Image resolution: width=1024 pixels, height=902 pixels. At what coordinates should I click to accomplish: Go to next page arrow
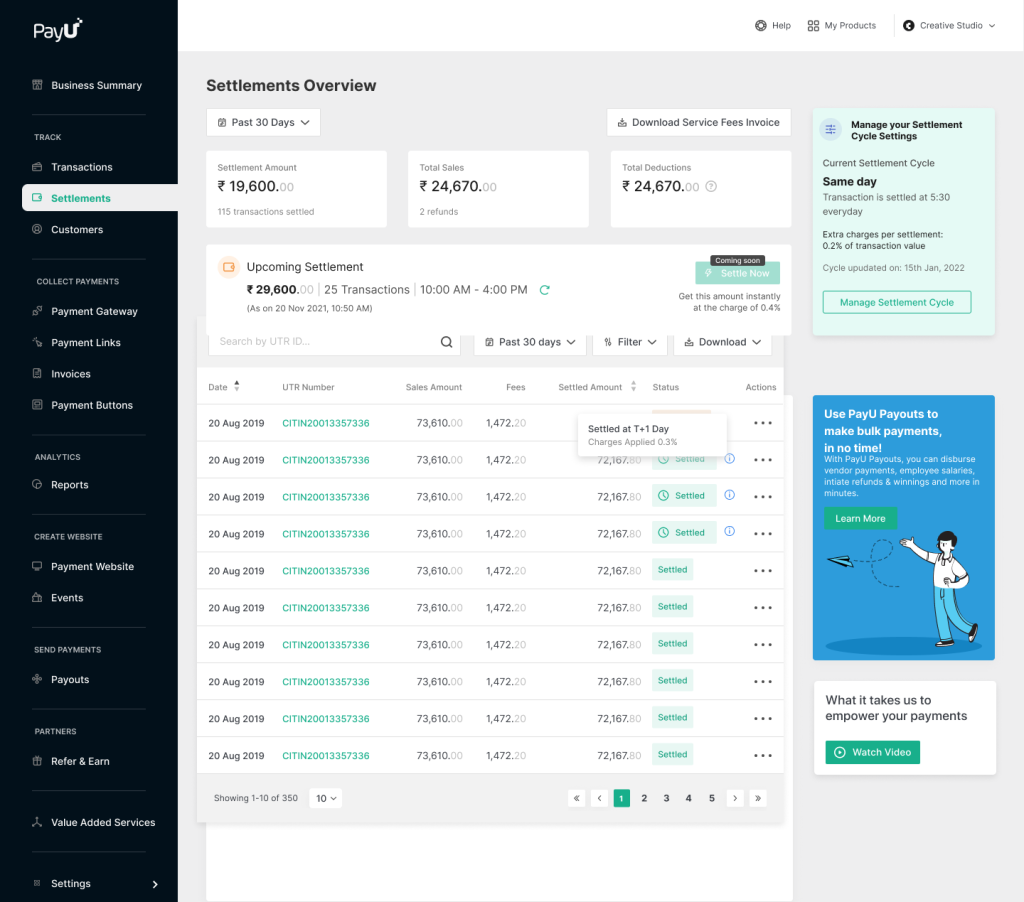click(735, 799)
